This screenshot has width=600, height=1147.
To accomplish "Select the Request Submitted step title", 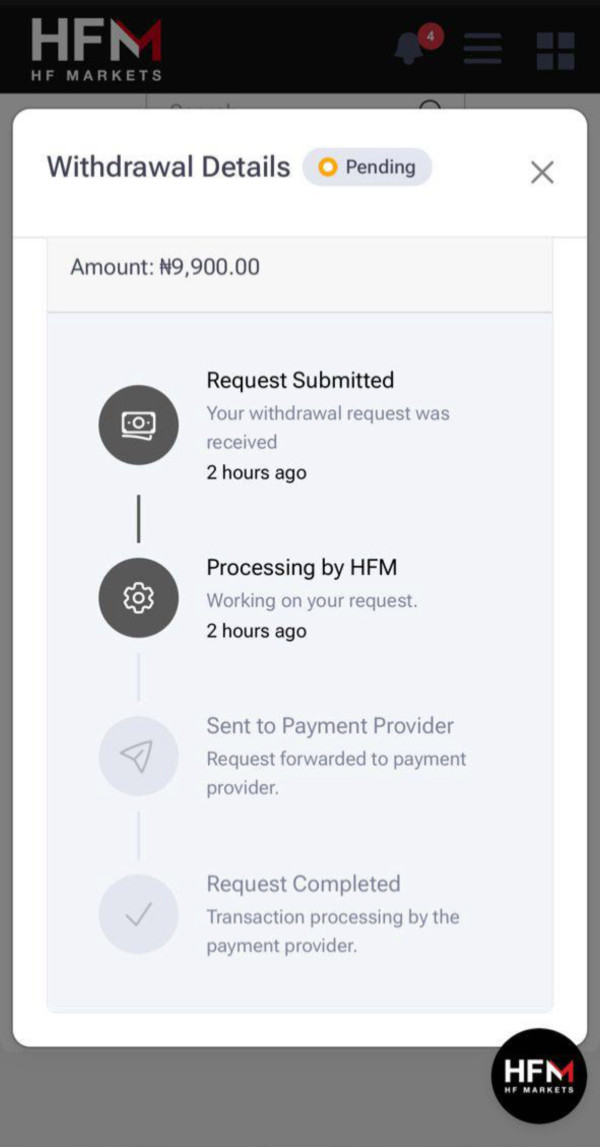I will pos(300,380).
